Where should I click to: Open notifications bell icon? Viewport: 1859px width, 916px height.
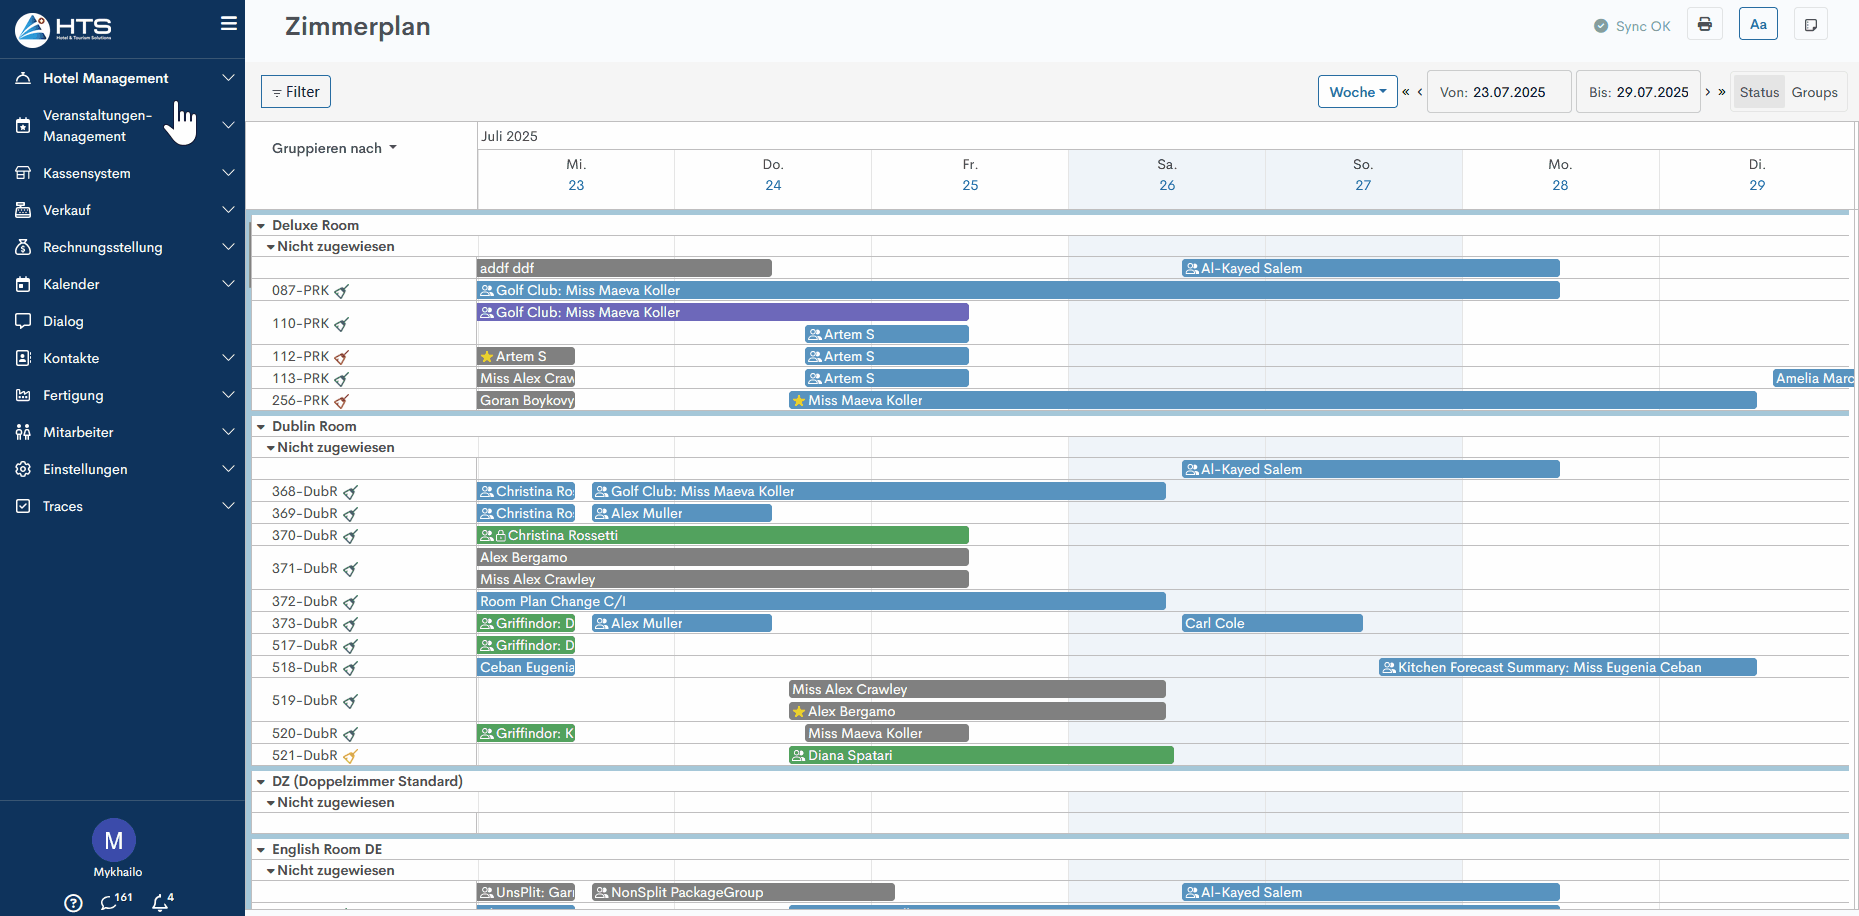(161, 902)
